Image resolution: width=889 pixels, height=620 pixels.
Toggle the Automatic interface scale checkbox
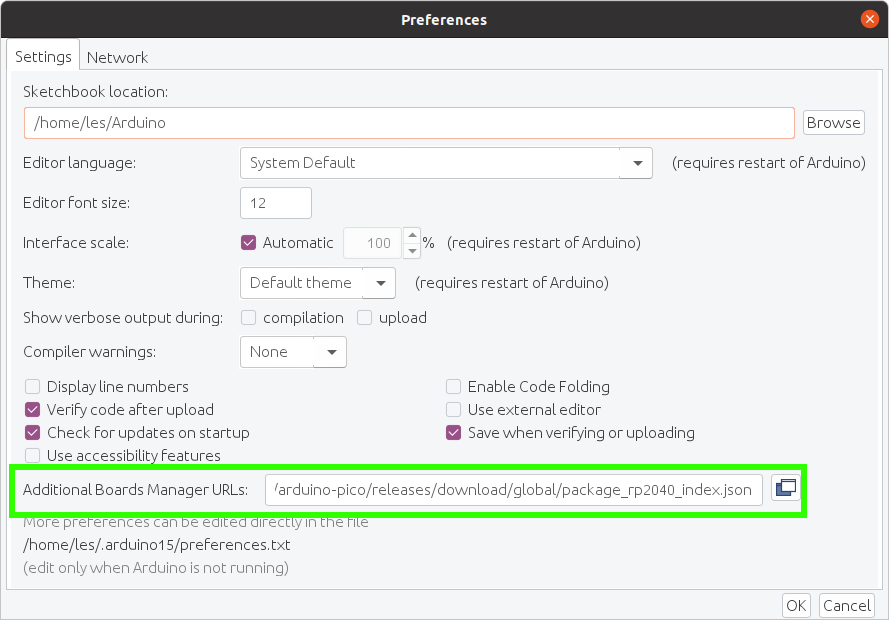pos(249,242)
